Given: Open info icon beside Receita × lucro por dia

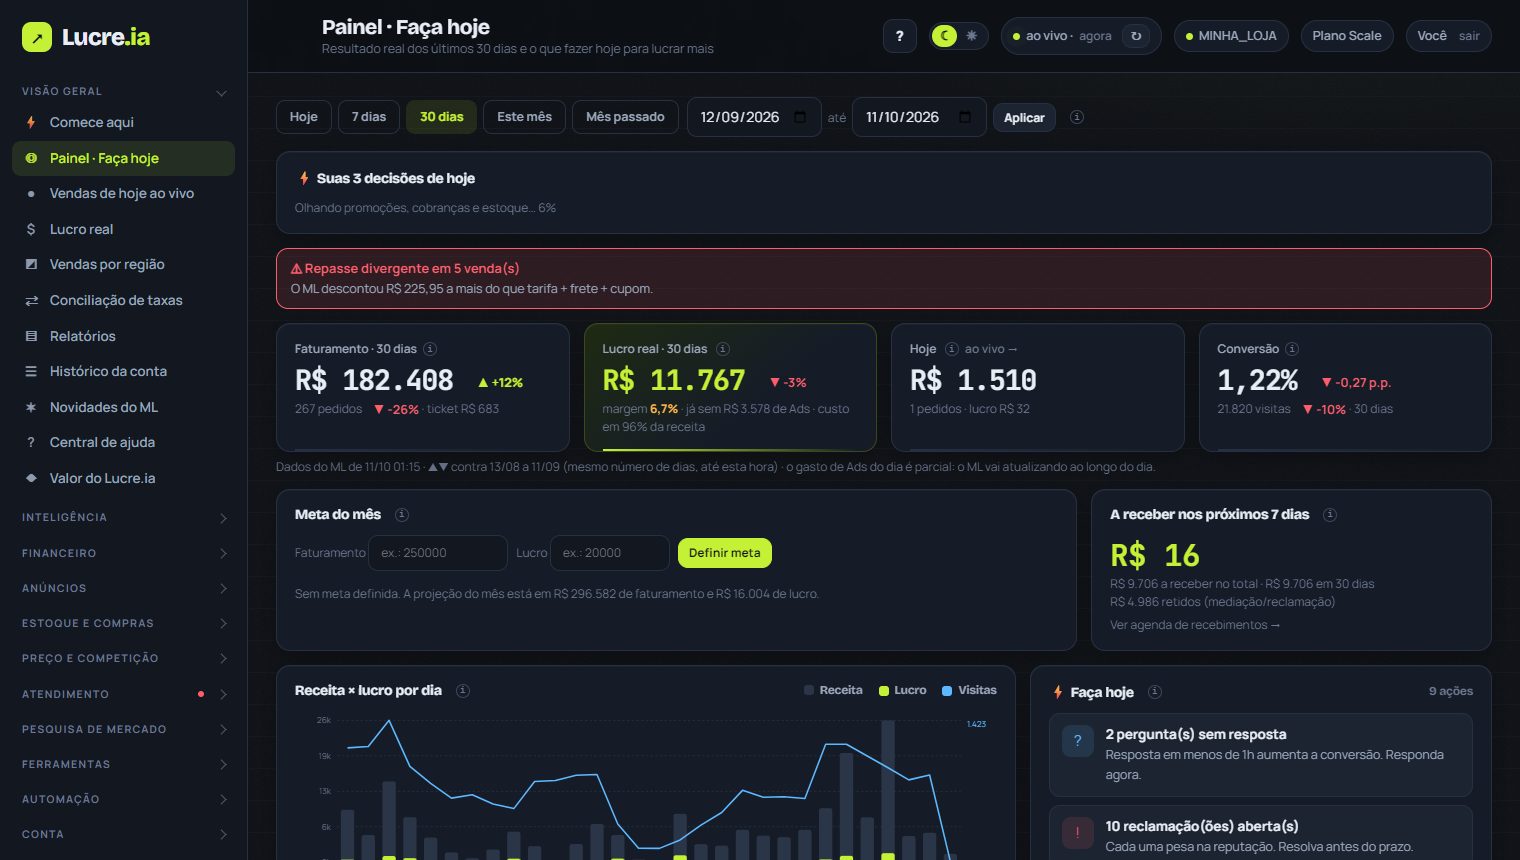Looking at the screenshot, I should [463, 691].
